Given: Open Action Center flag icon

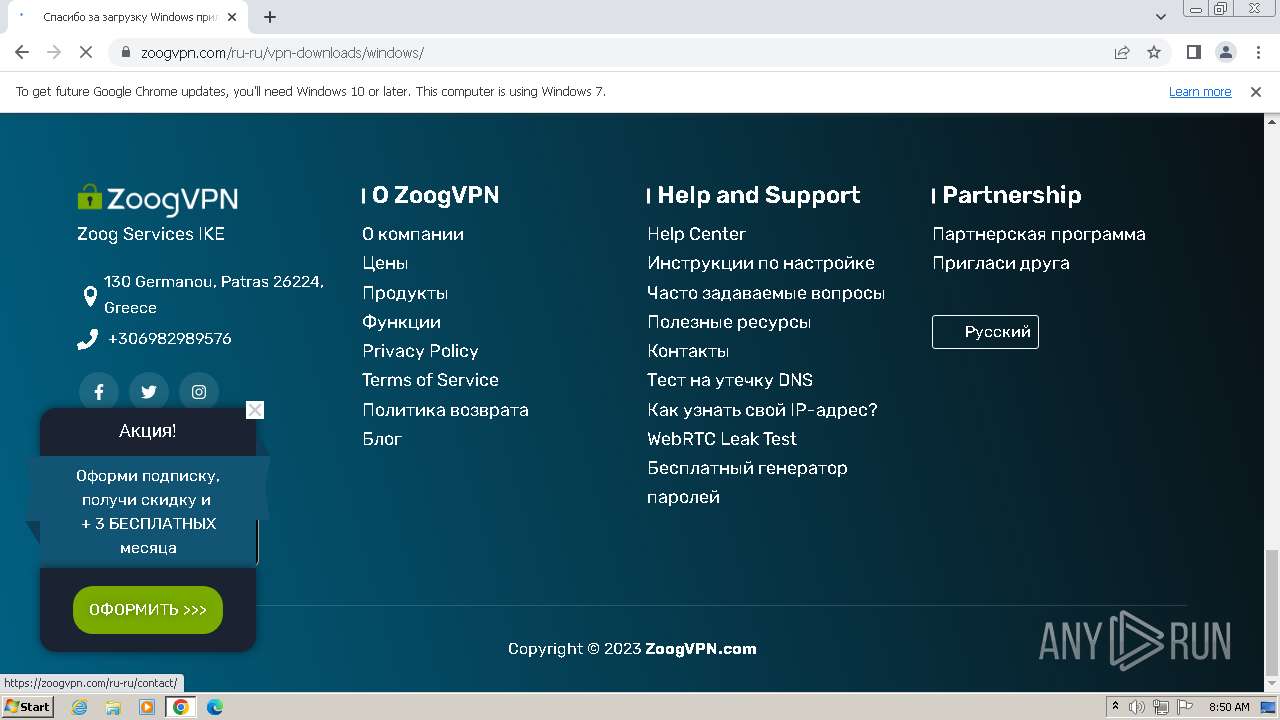Looking at the screenshot, I should [1184, 707].
